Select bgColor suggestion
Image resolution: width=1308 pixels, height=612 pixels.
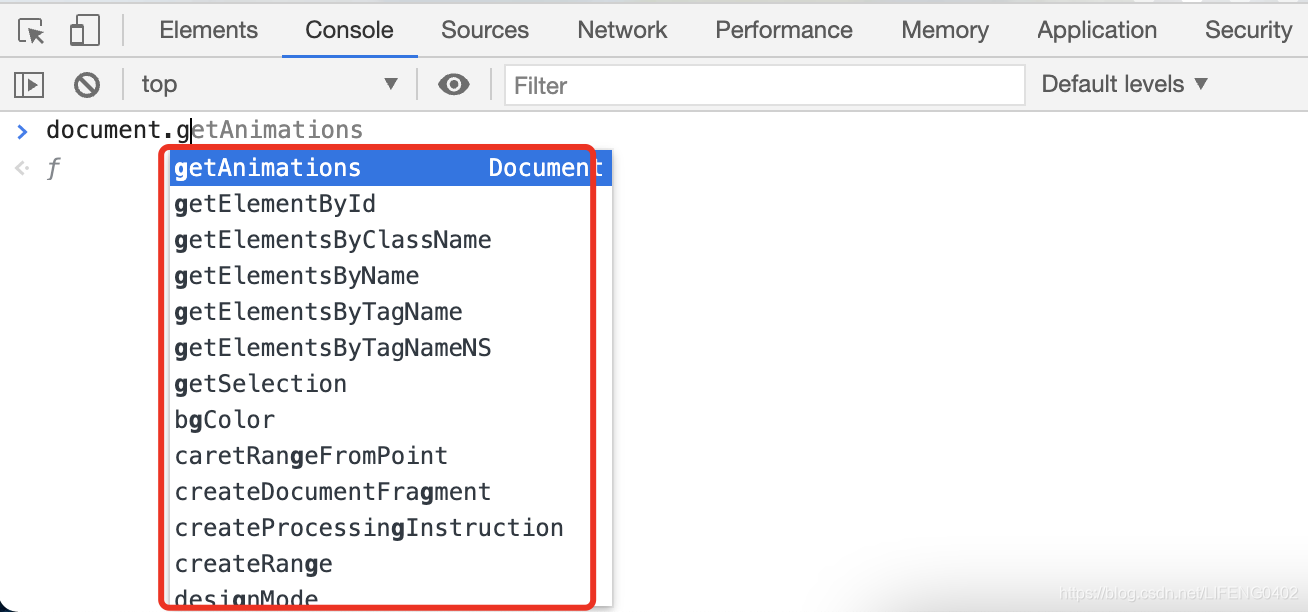pyautogui.click(x=390, y=420)
